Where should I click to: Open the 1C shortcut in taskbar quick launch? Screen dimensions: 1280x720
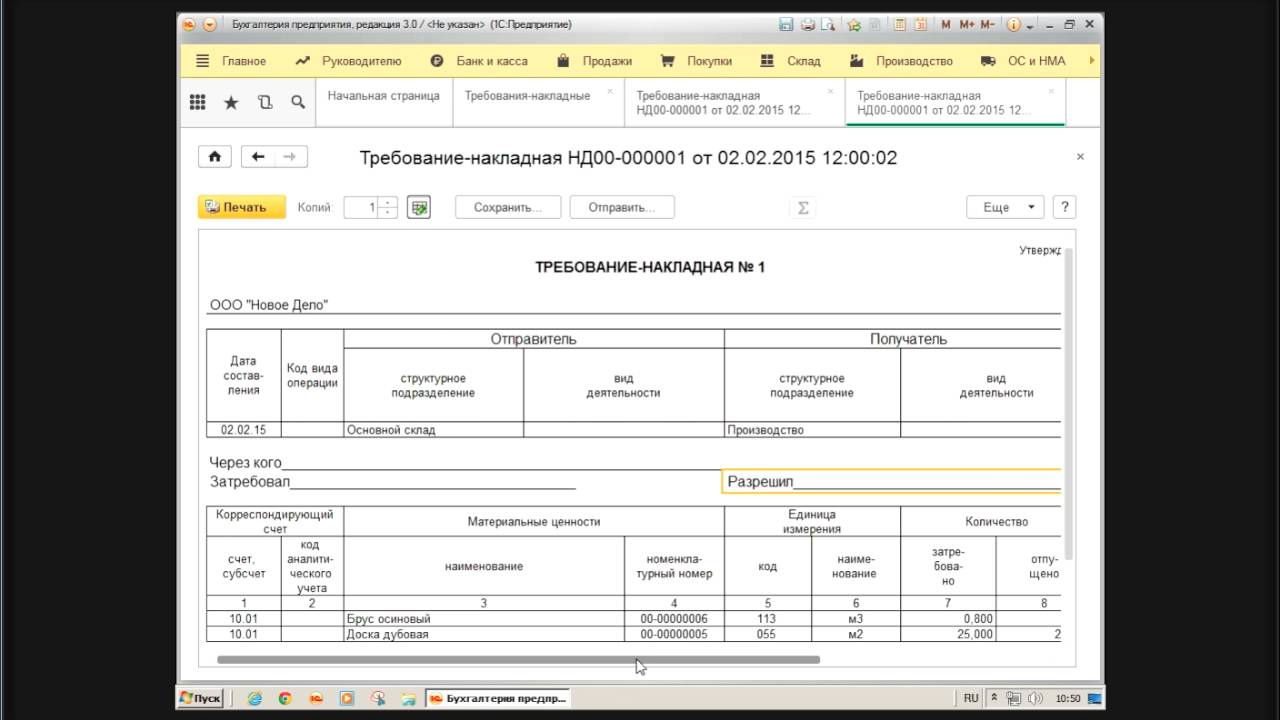[316, 698]
